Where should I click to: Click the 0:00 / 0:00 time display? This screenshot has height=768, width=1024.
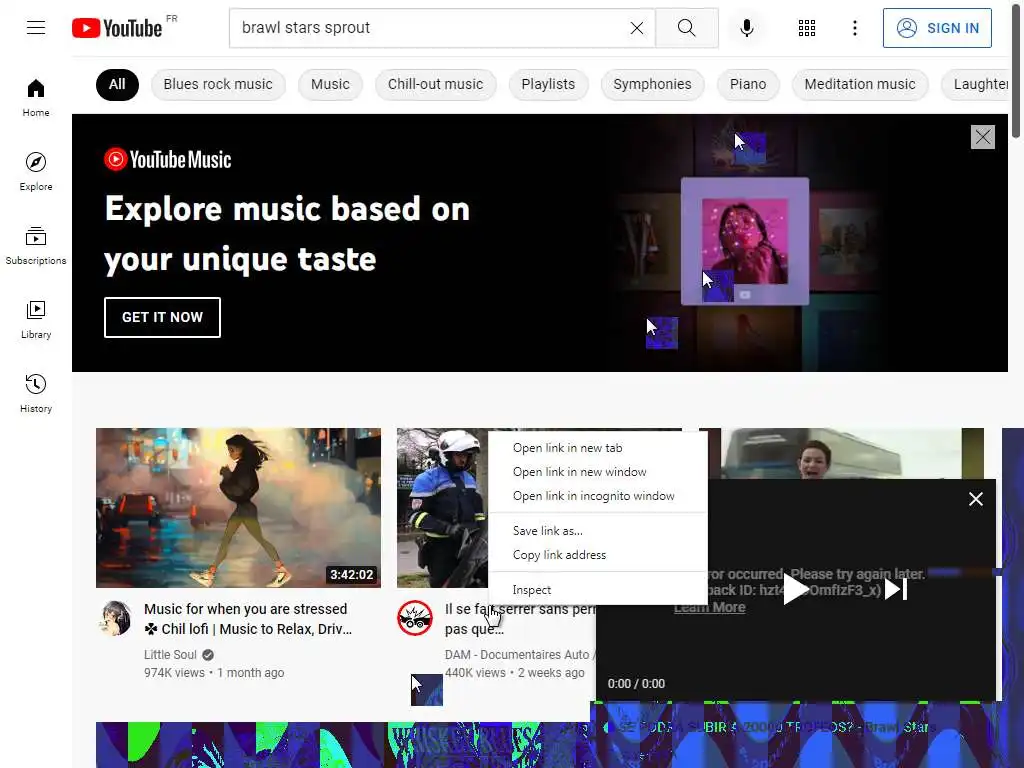(x=636, y=684)
